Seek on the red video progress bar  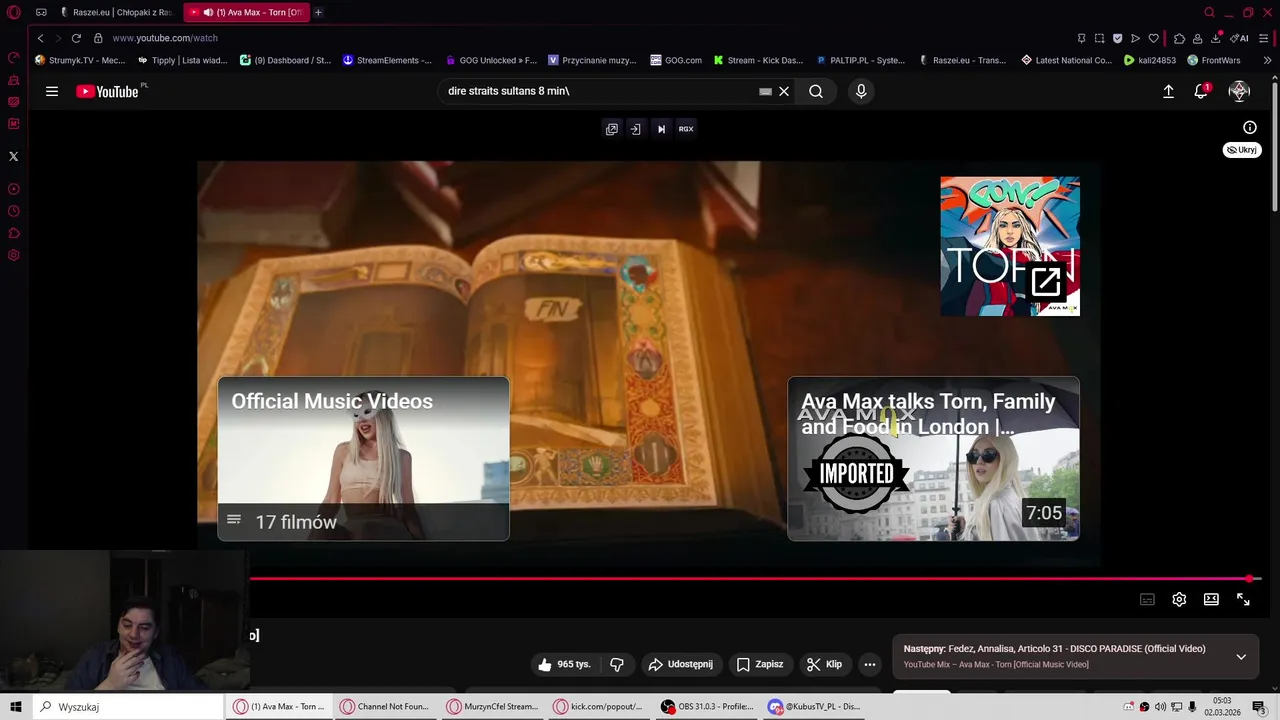click(755, 578)
